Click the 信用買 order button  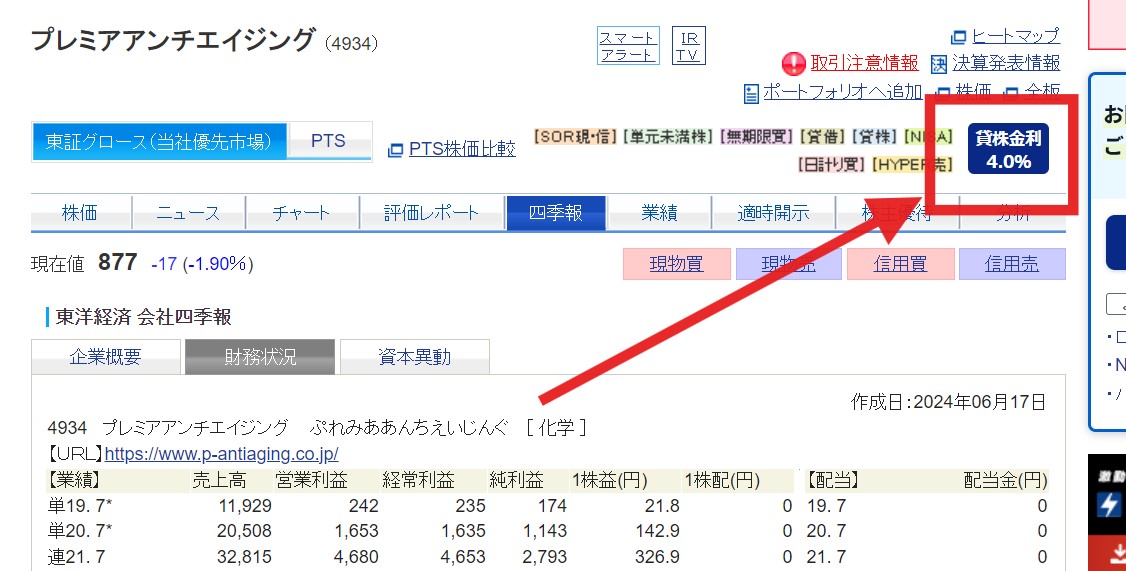click(901, 264)
